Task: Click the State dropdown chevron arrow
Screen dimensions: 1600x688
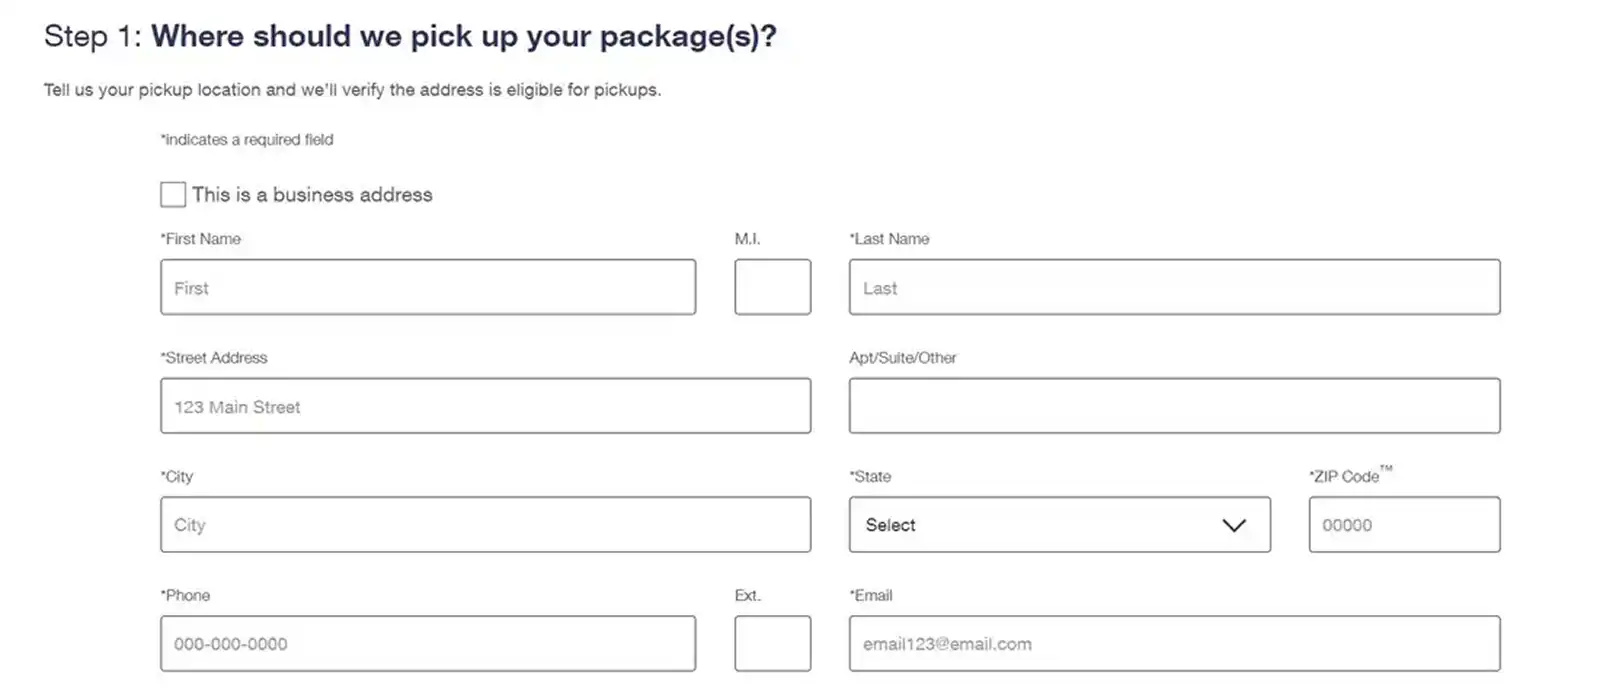Action: click(1234, 525)
